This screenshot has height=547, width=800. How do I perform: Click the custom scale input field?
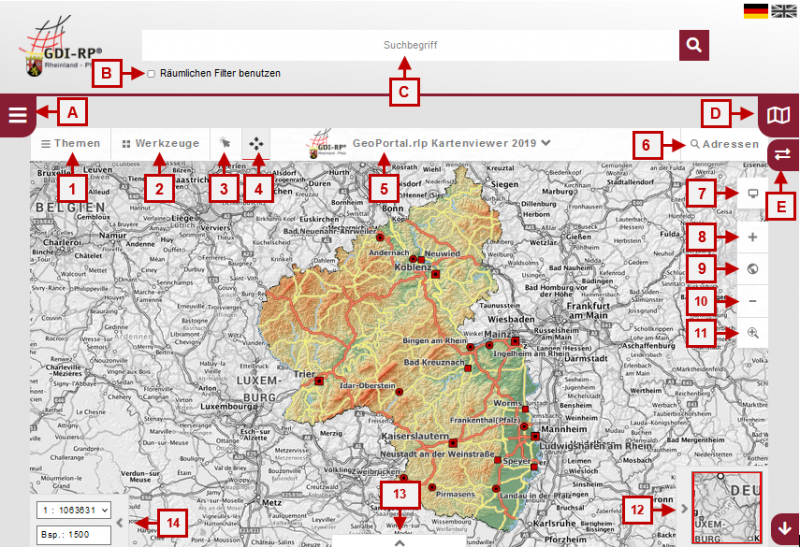coord(74,535)
